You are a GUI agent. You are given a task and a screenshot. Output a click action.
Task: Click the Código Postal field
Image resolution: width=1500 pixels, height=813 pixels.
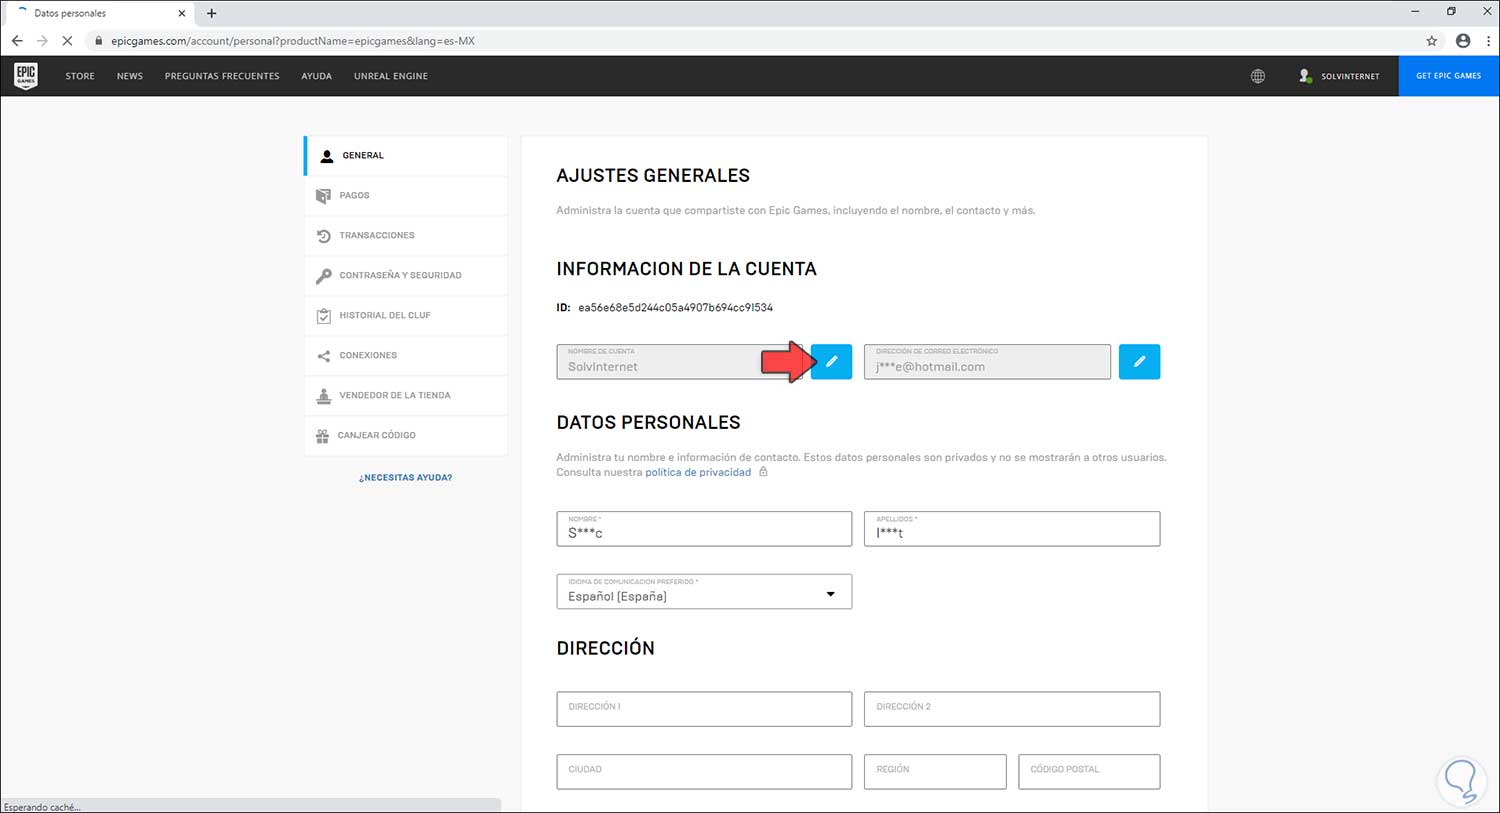1089,772
